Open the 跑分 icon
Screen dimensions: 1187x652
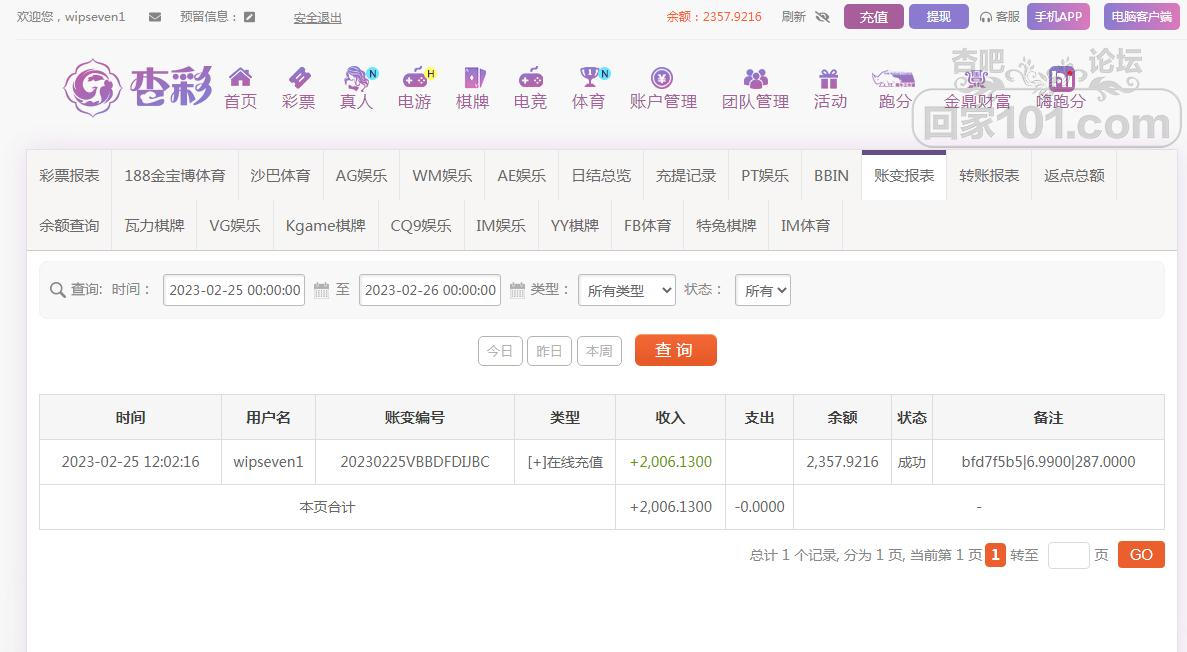click(894, 78)
